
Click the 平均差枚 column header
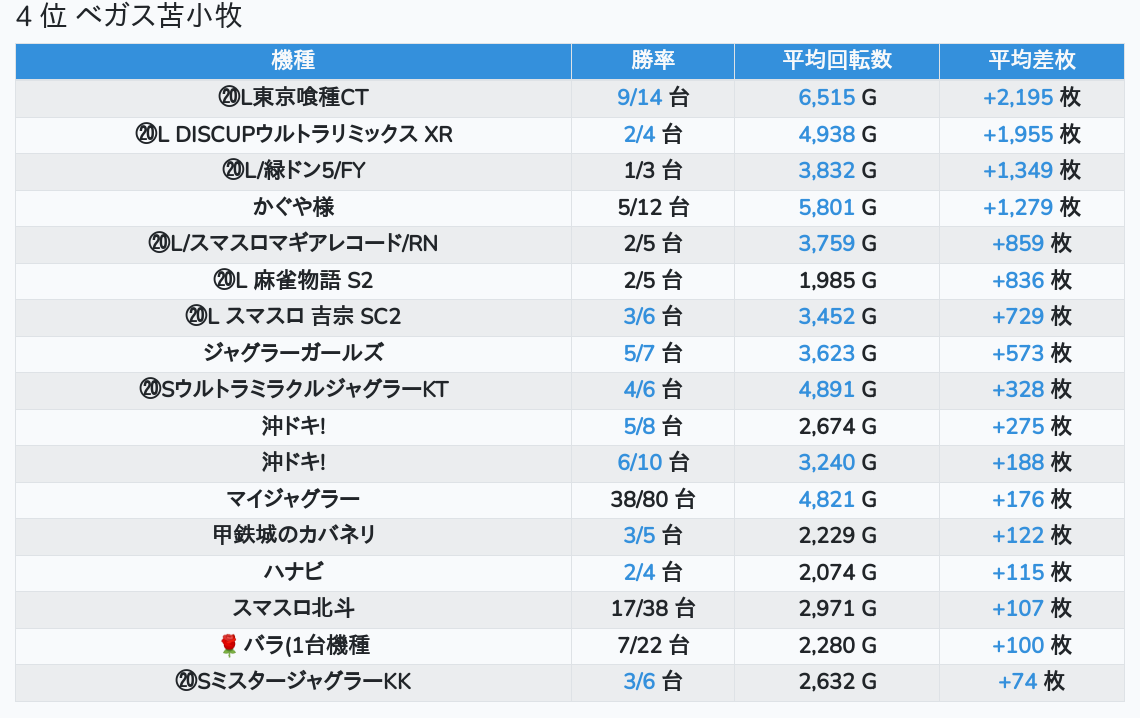(x=1031, y=61)
